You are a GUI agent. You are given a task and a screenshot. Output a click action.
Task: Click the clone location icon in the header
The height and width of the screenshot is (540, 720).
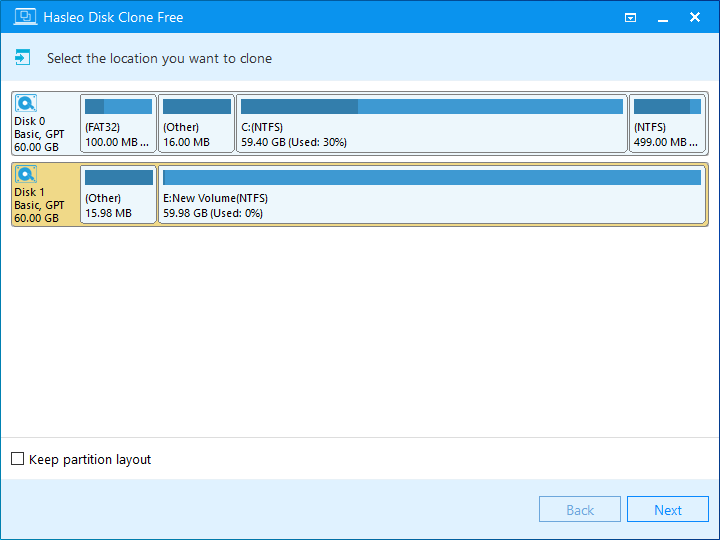pos(23,58)
